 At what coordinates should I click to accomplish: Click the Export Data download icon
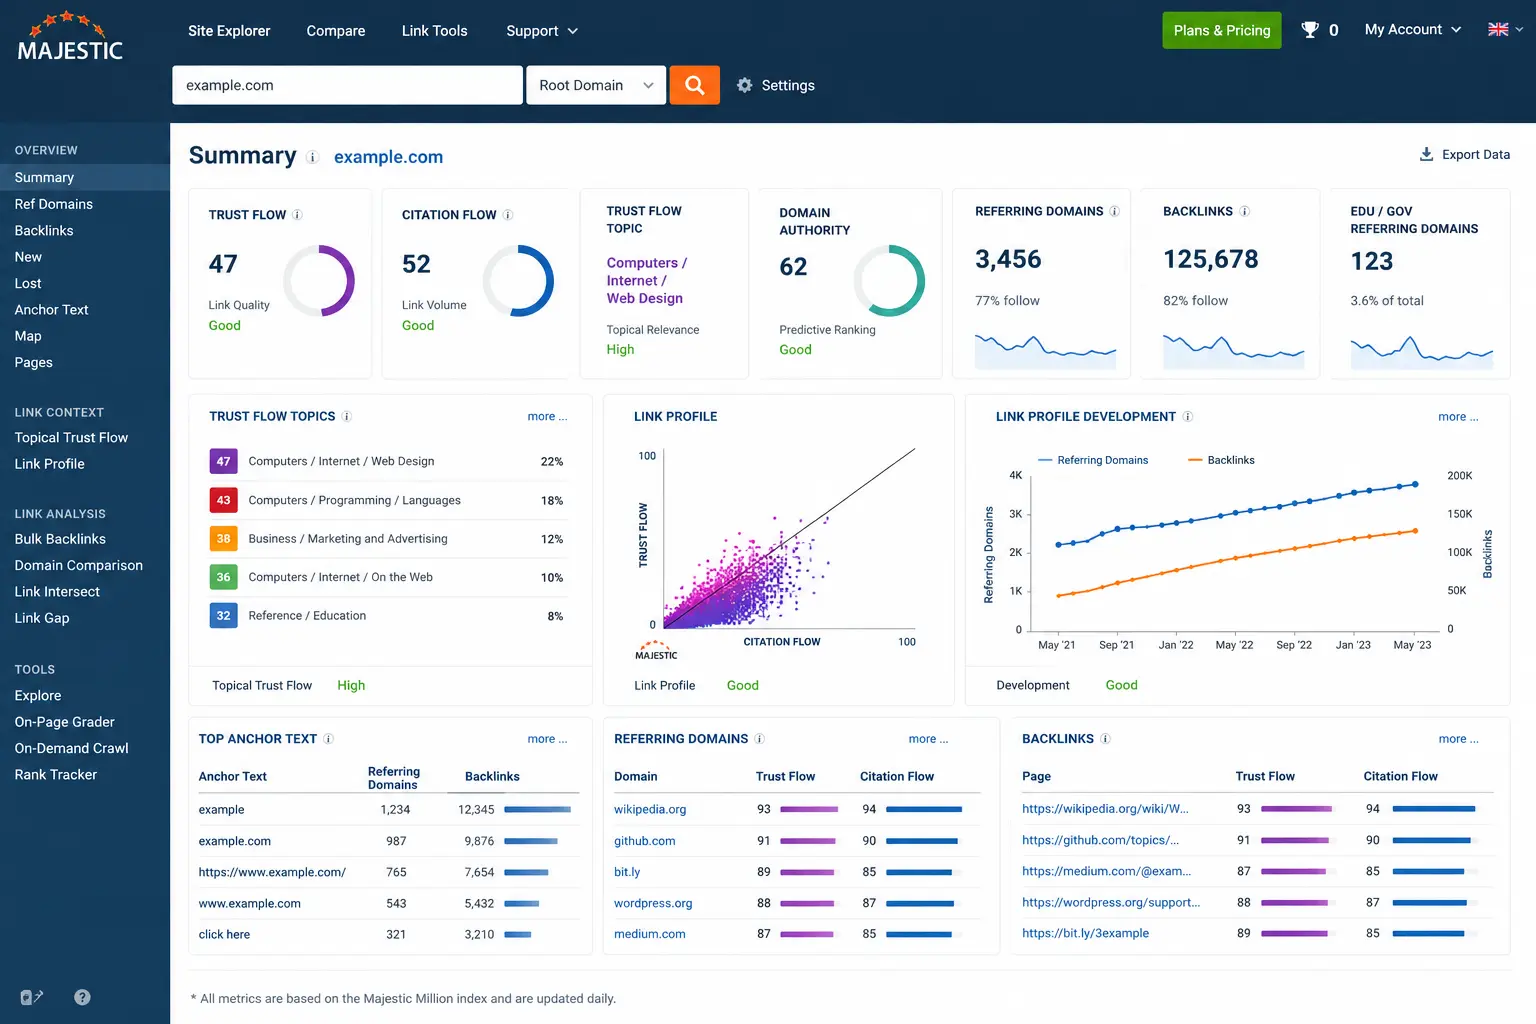[1426, 154]
